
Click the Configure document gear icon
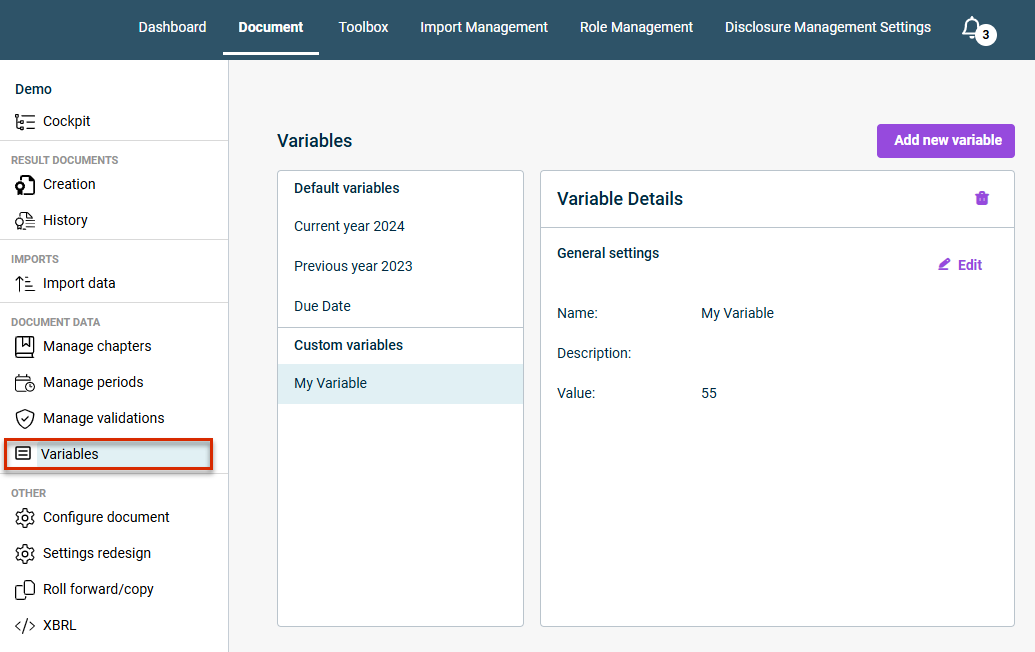coord(24,517)
